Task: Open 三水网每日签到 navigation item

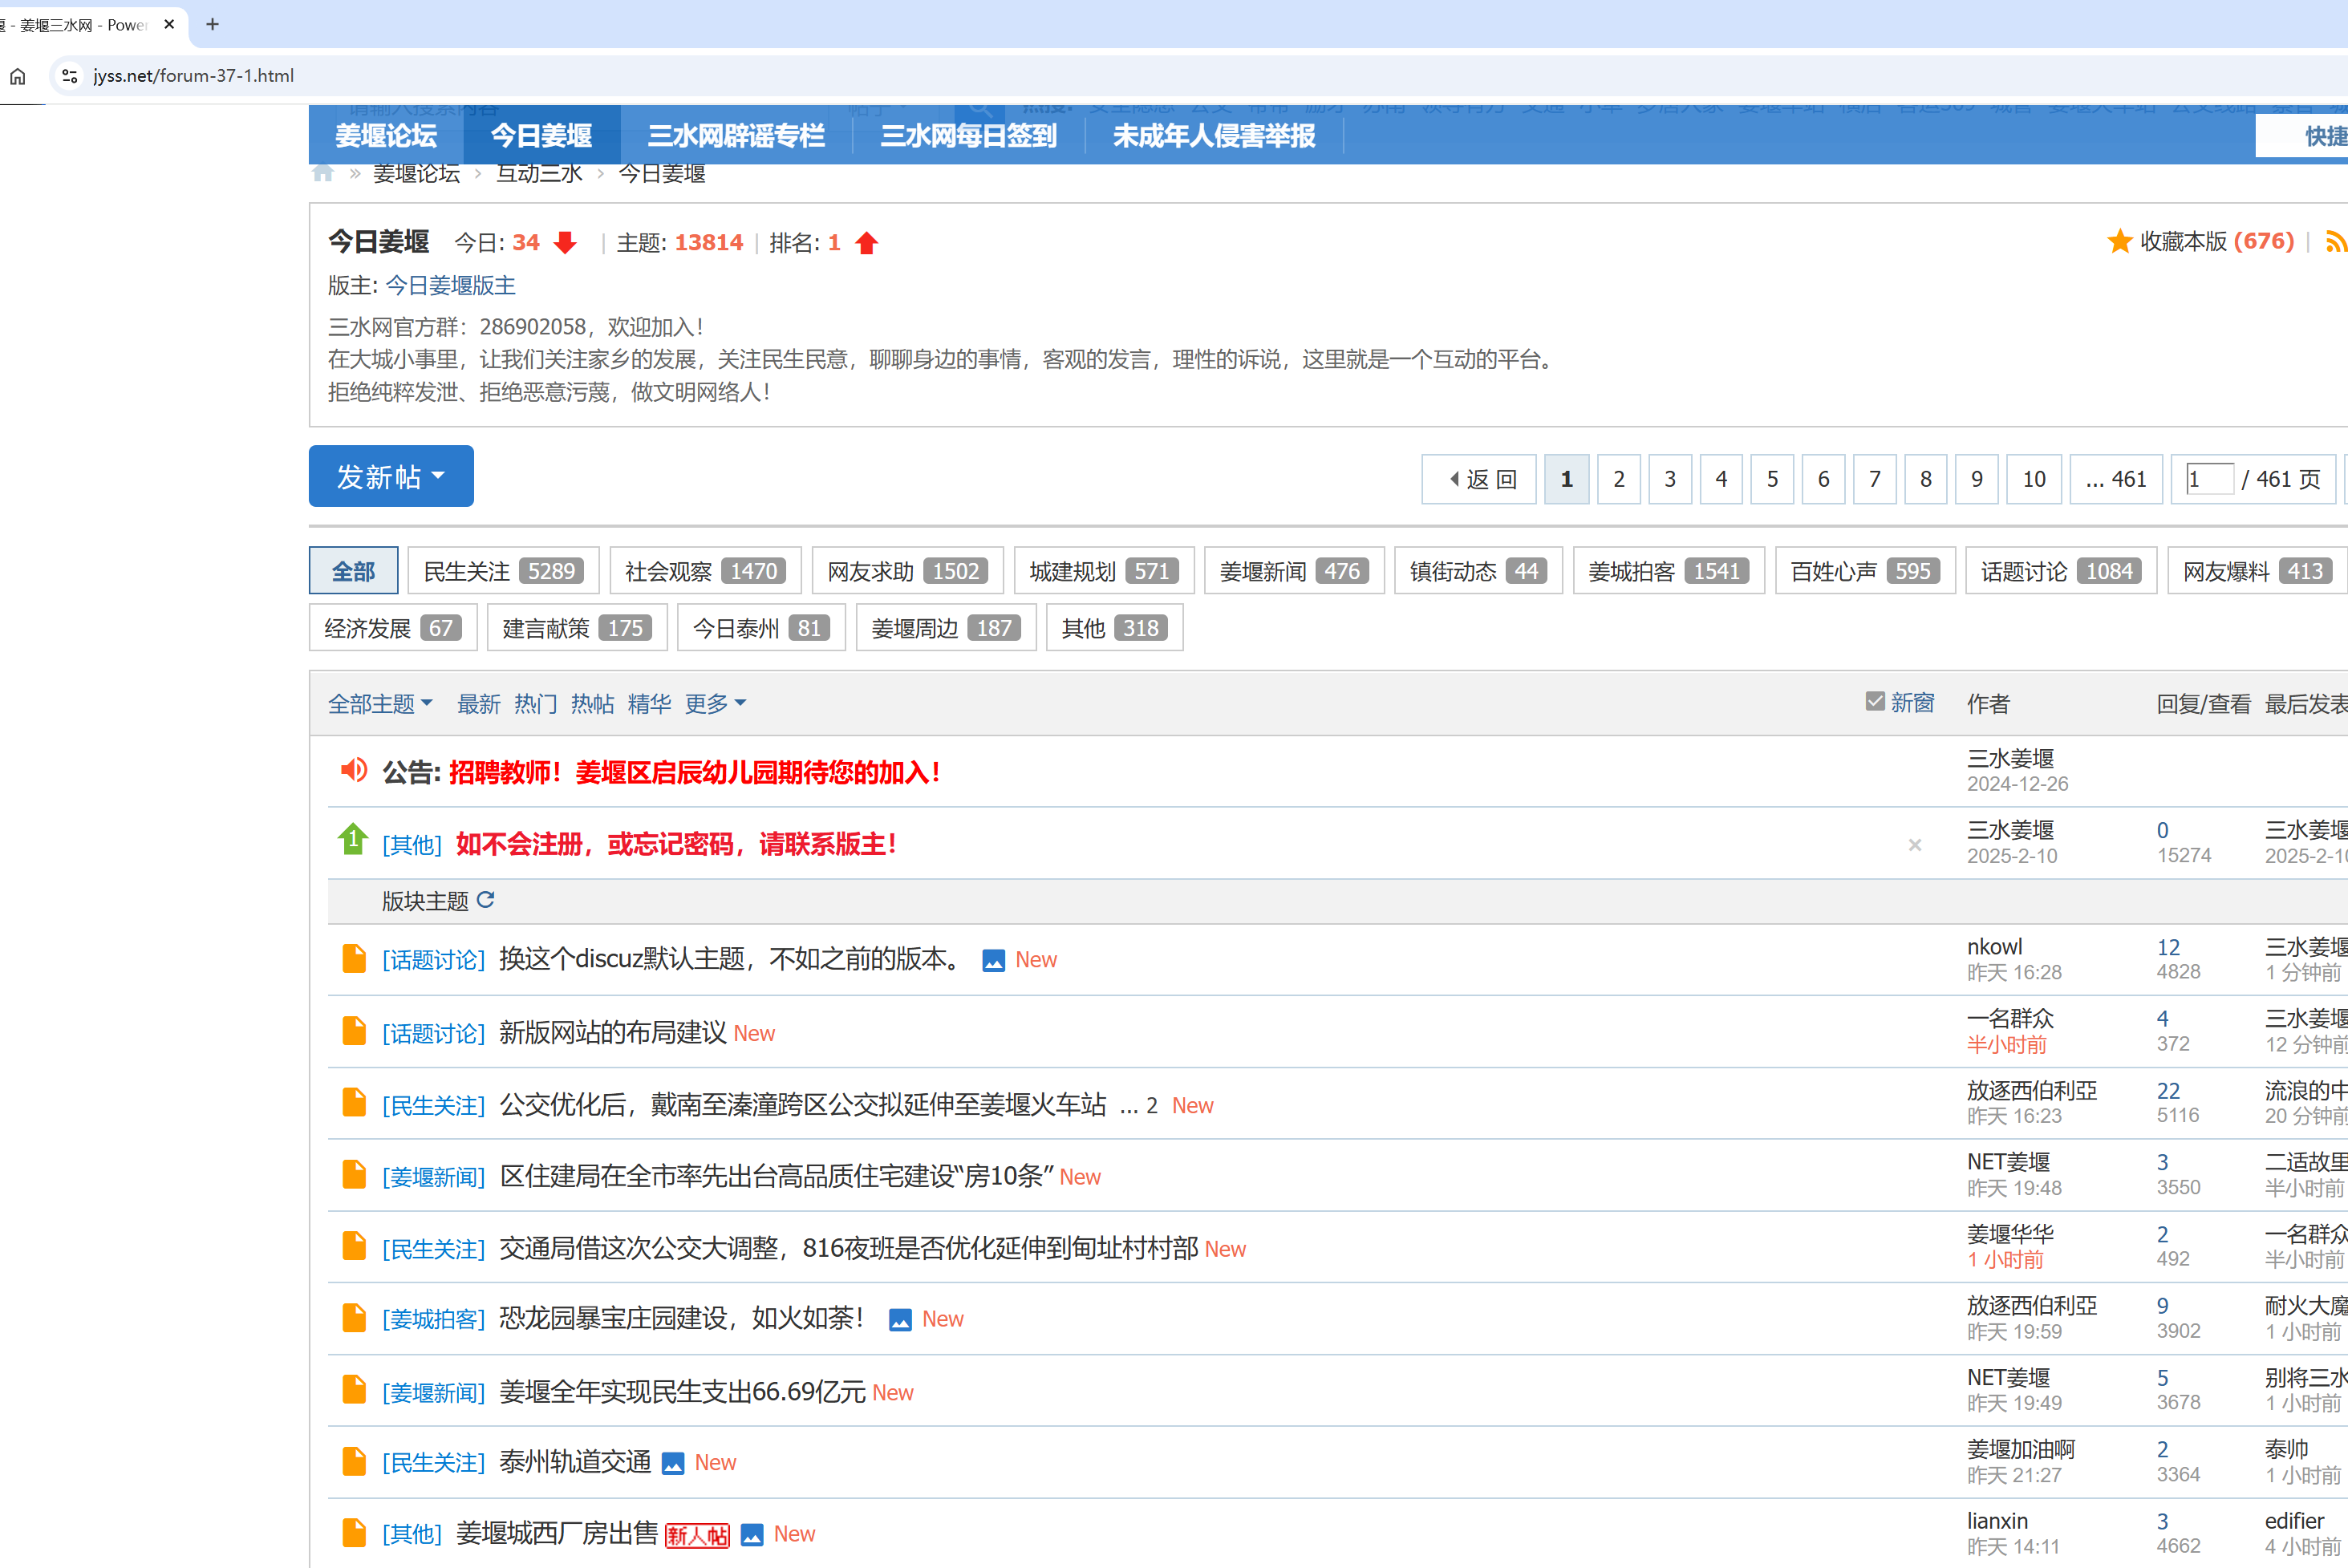Action: pyautogui.click(x=968, y=136)
